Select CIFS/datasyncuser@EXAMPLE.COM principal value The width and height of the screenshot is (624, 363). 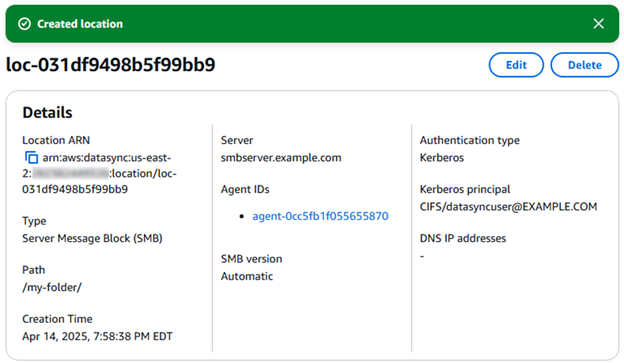509,207
